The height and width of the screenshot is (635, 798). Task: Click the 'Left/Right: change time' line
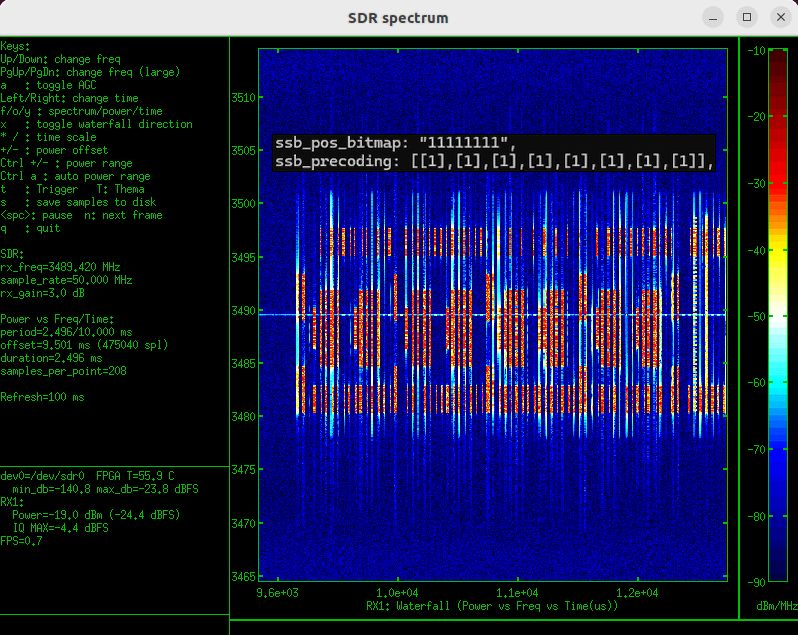pos(69,98)
